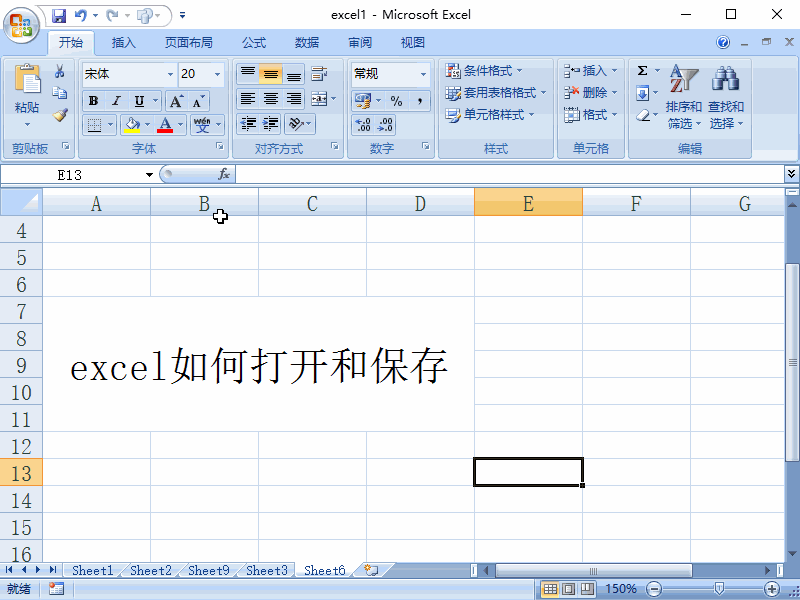
Task: Apply 条件格式 conditional formatting
Action: (482, 70)
